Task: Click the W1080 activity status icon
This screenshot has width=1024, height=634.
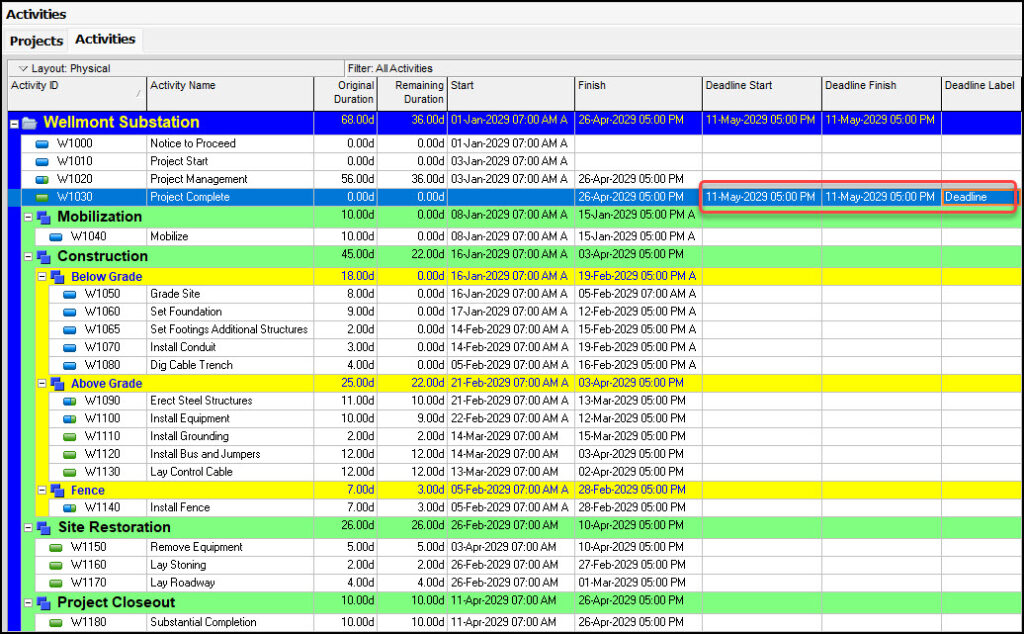Action: (70, 365)
